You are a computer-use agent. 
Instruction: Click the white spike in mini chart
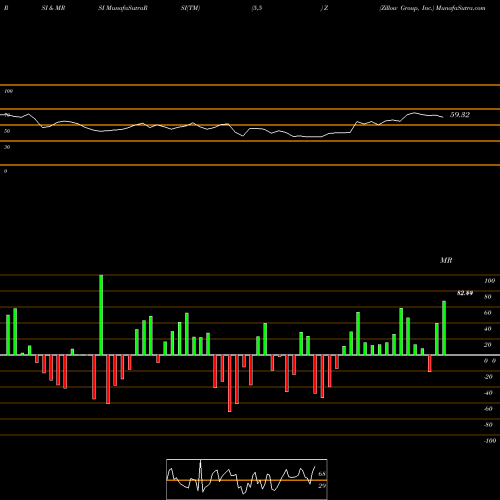click(200, 475)
